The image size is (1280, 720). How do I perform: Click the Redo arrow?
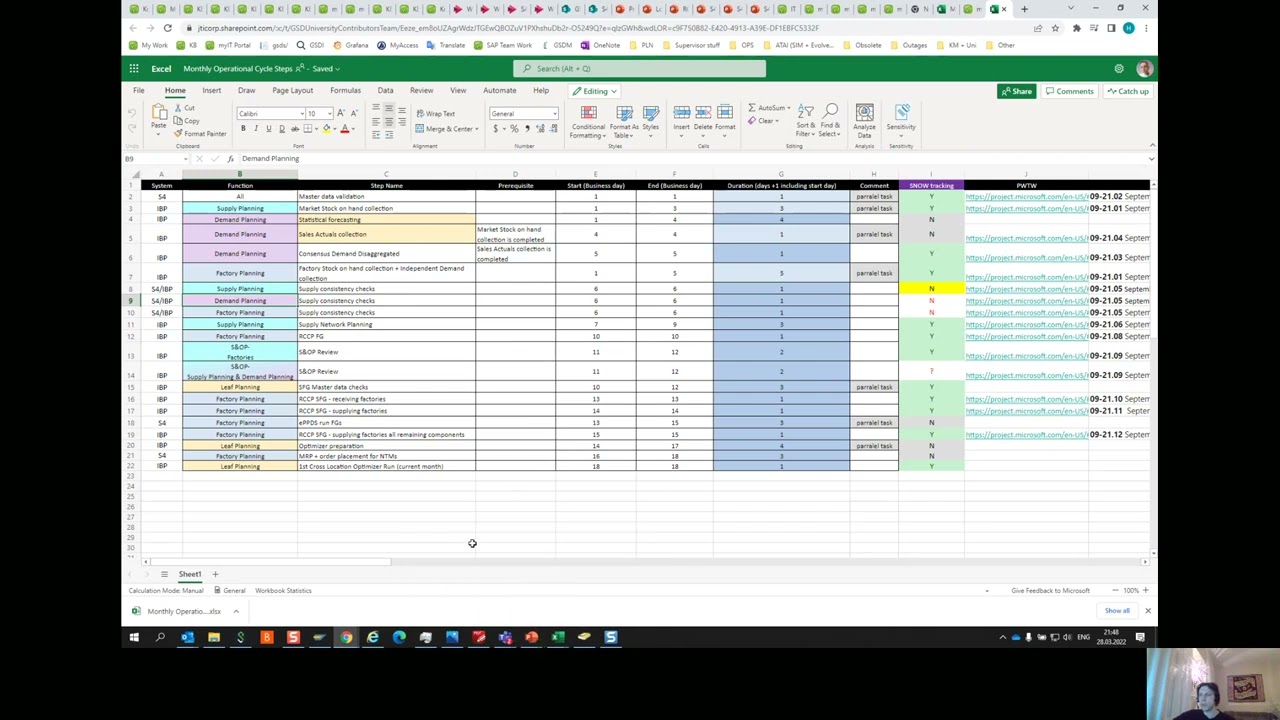[132, 128]
